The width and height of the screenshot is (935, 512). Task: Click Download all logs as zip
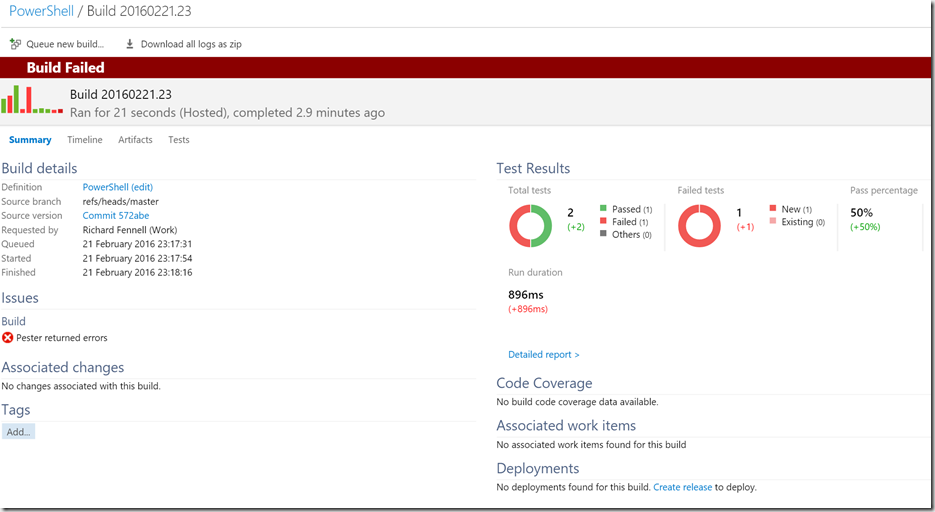(x=191, y=44)
